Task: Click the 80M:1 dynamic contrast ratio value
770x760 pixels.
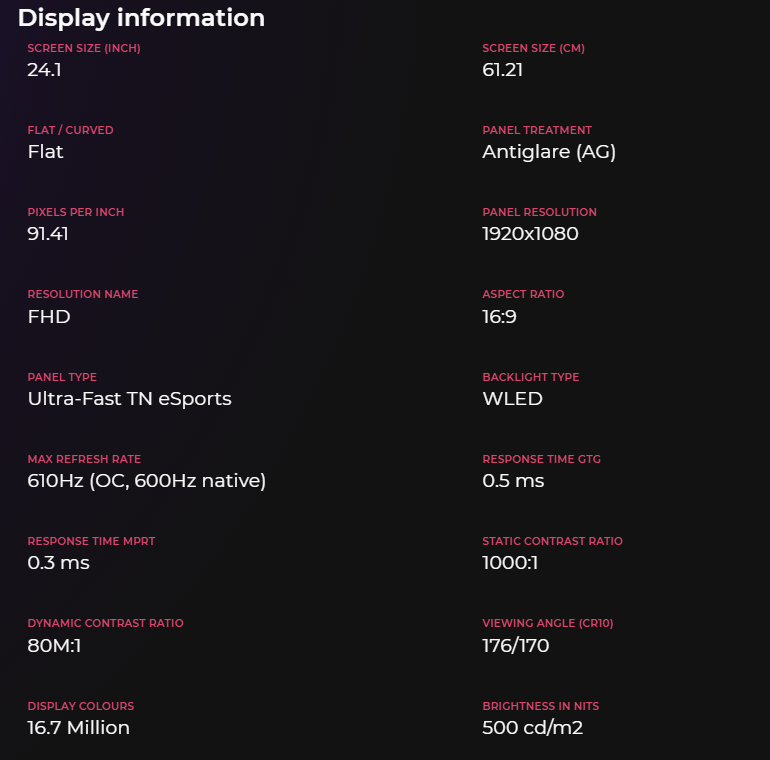Action: [54, 646]
